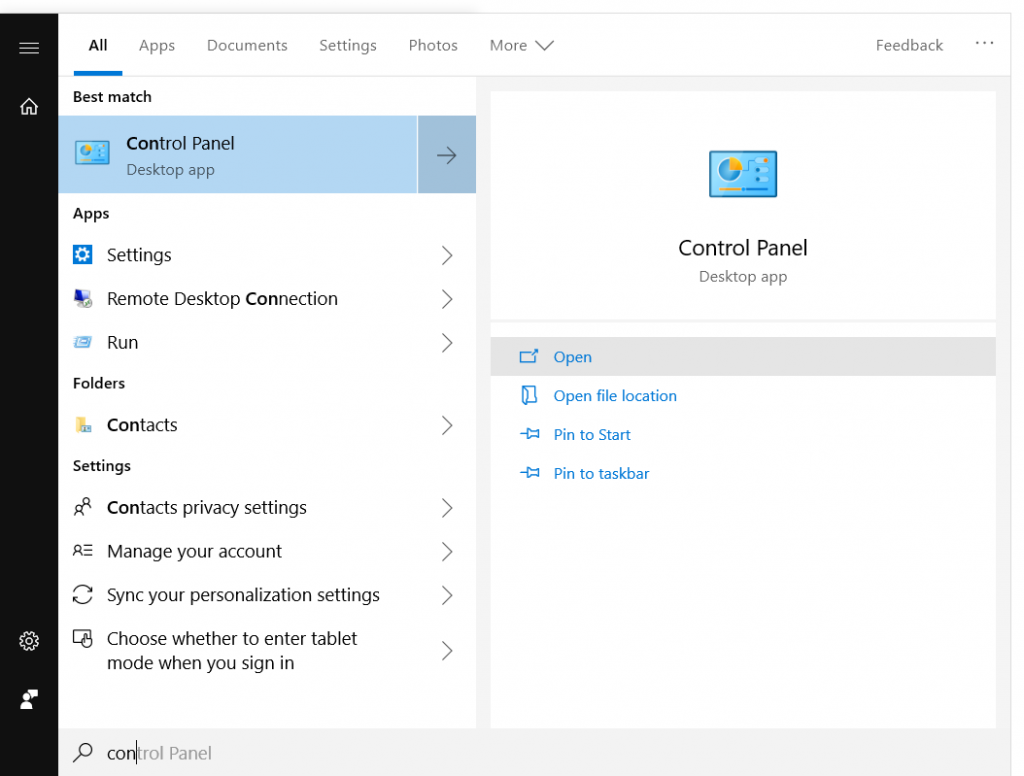
Task: Expand tablet mode sign-in setting chevron
Action: click(x=447, y=651)
